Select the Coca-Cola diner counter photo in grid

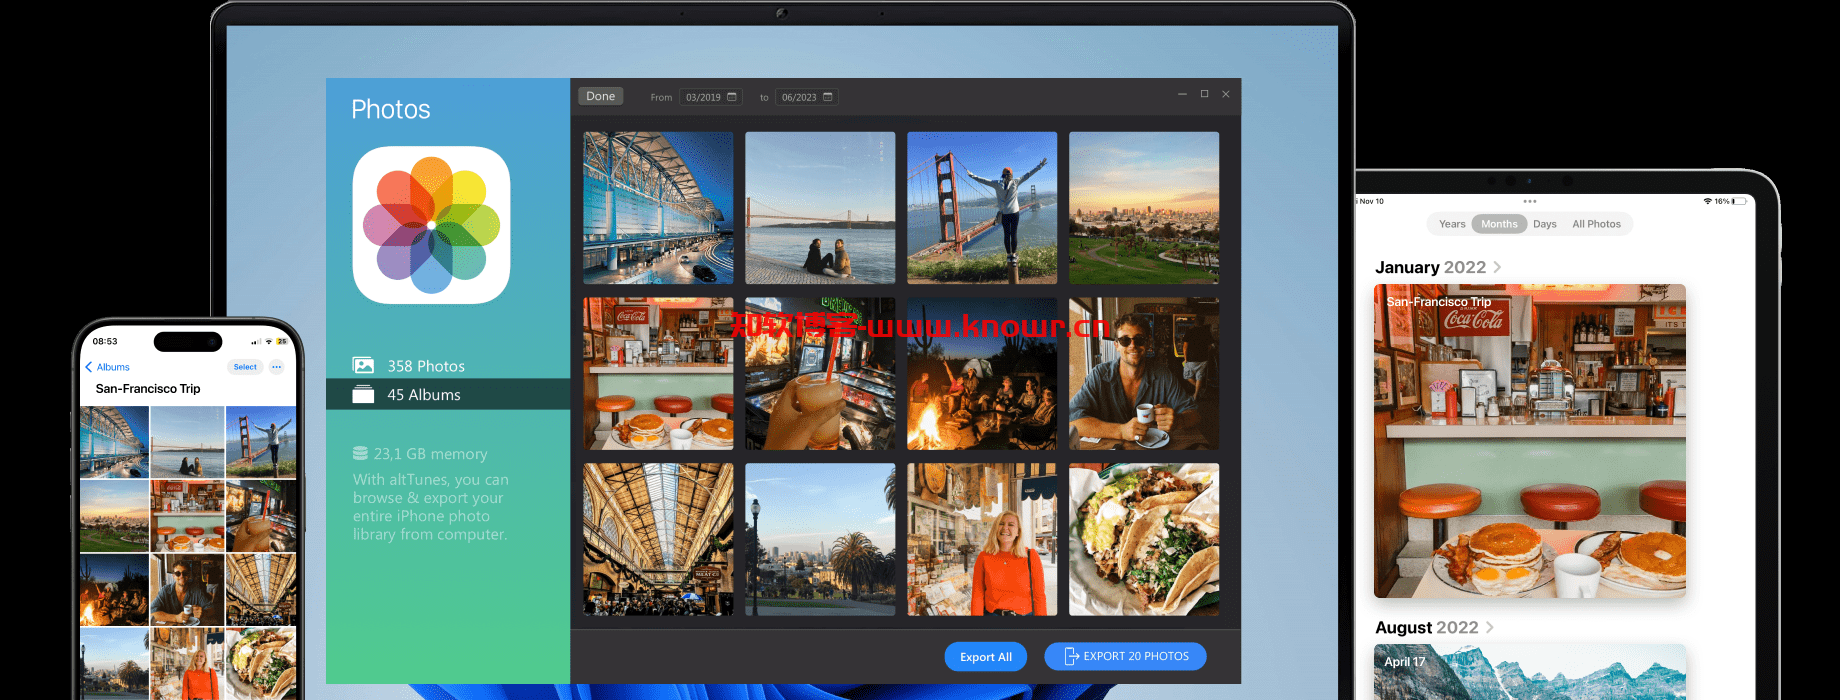[x=658, y=373]
